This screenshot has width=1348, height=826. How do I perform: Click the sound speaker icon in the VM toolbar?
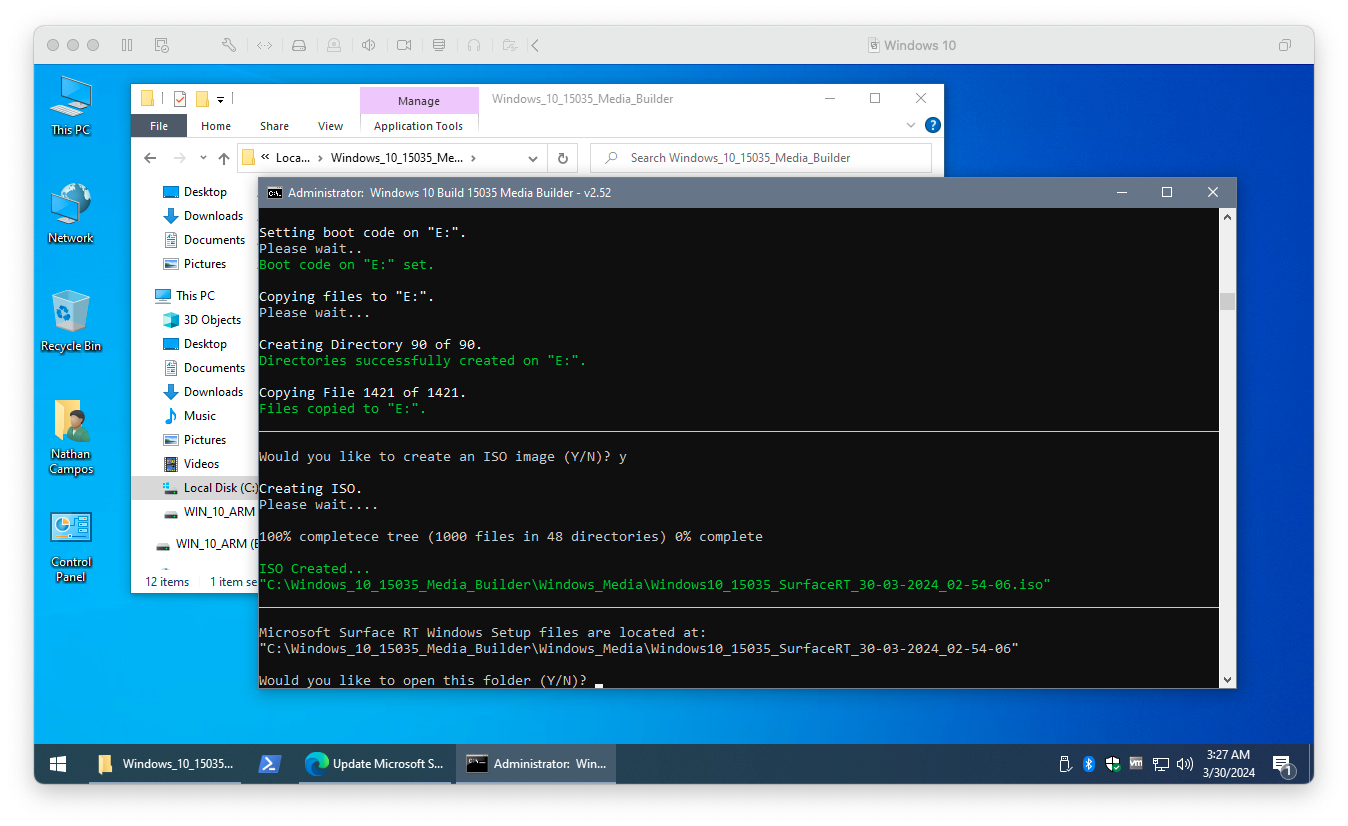pyautogui.click(x=369, y=45)
